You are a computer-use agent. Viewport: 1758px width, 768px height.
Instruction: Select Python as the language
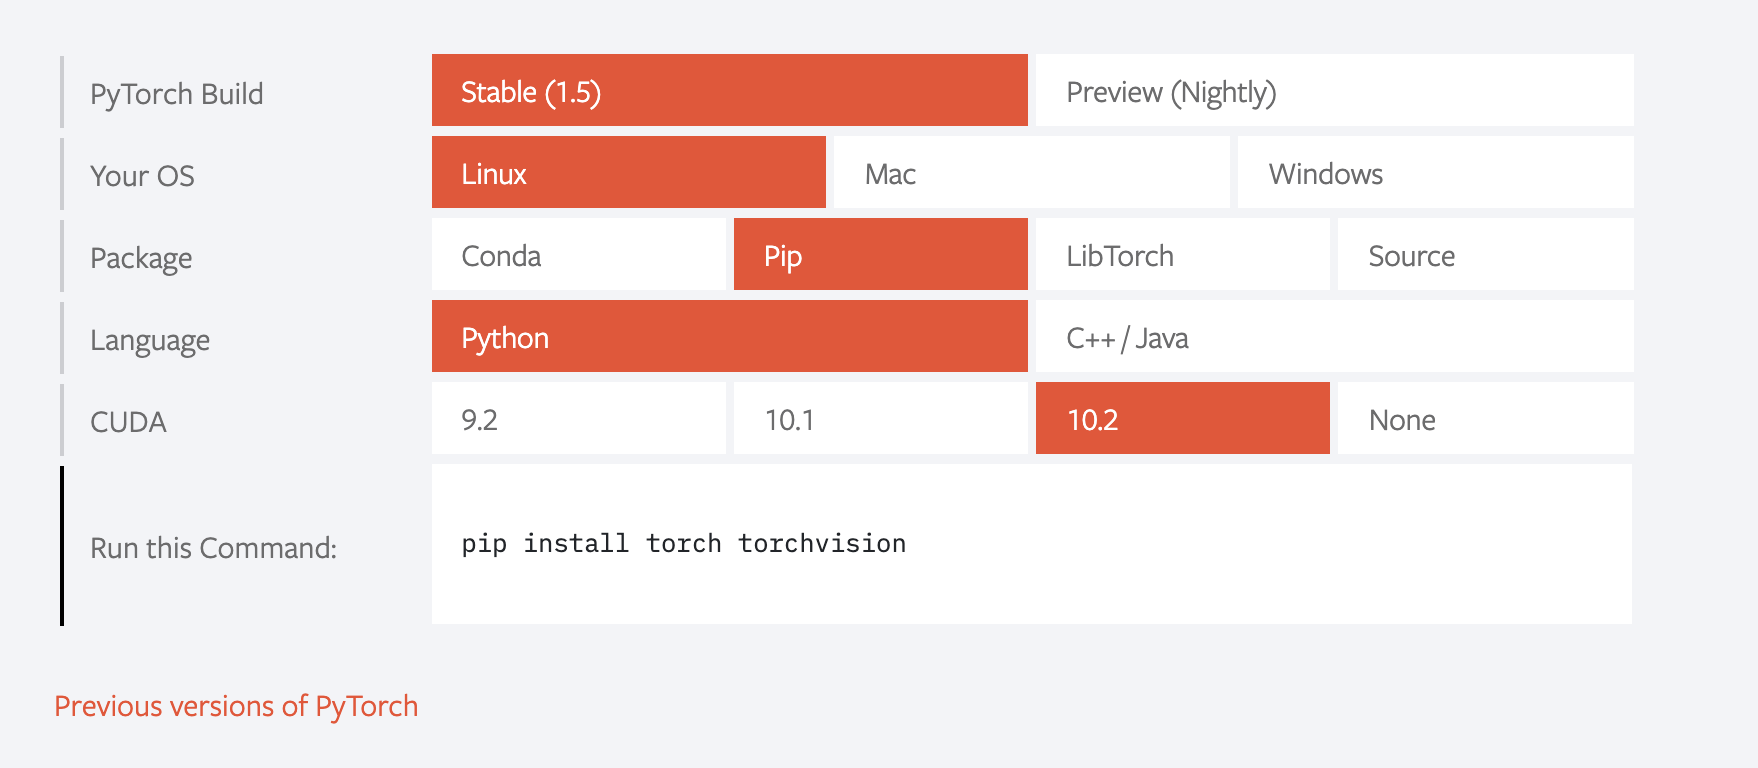click(x=729, y=336)
